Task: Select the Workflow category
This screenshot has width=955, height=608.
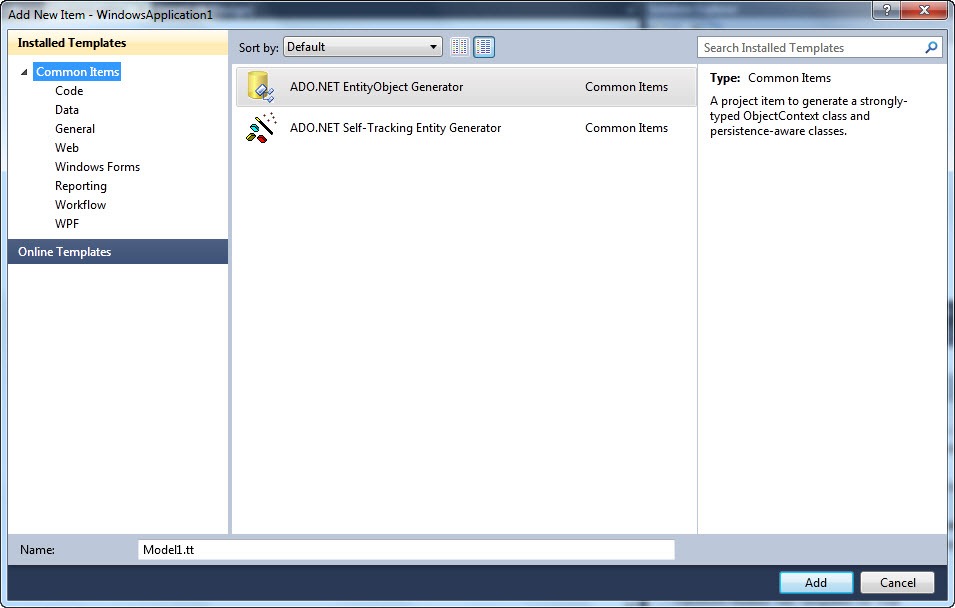Action: 80,205
